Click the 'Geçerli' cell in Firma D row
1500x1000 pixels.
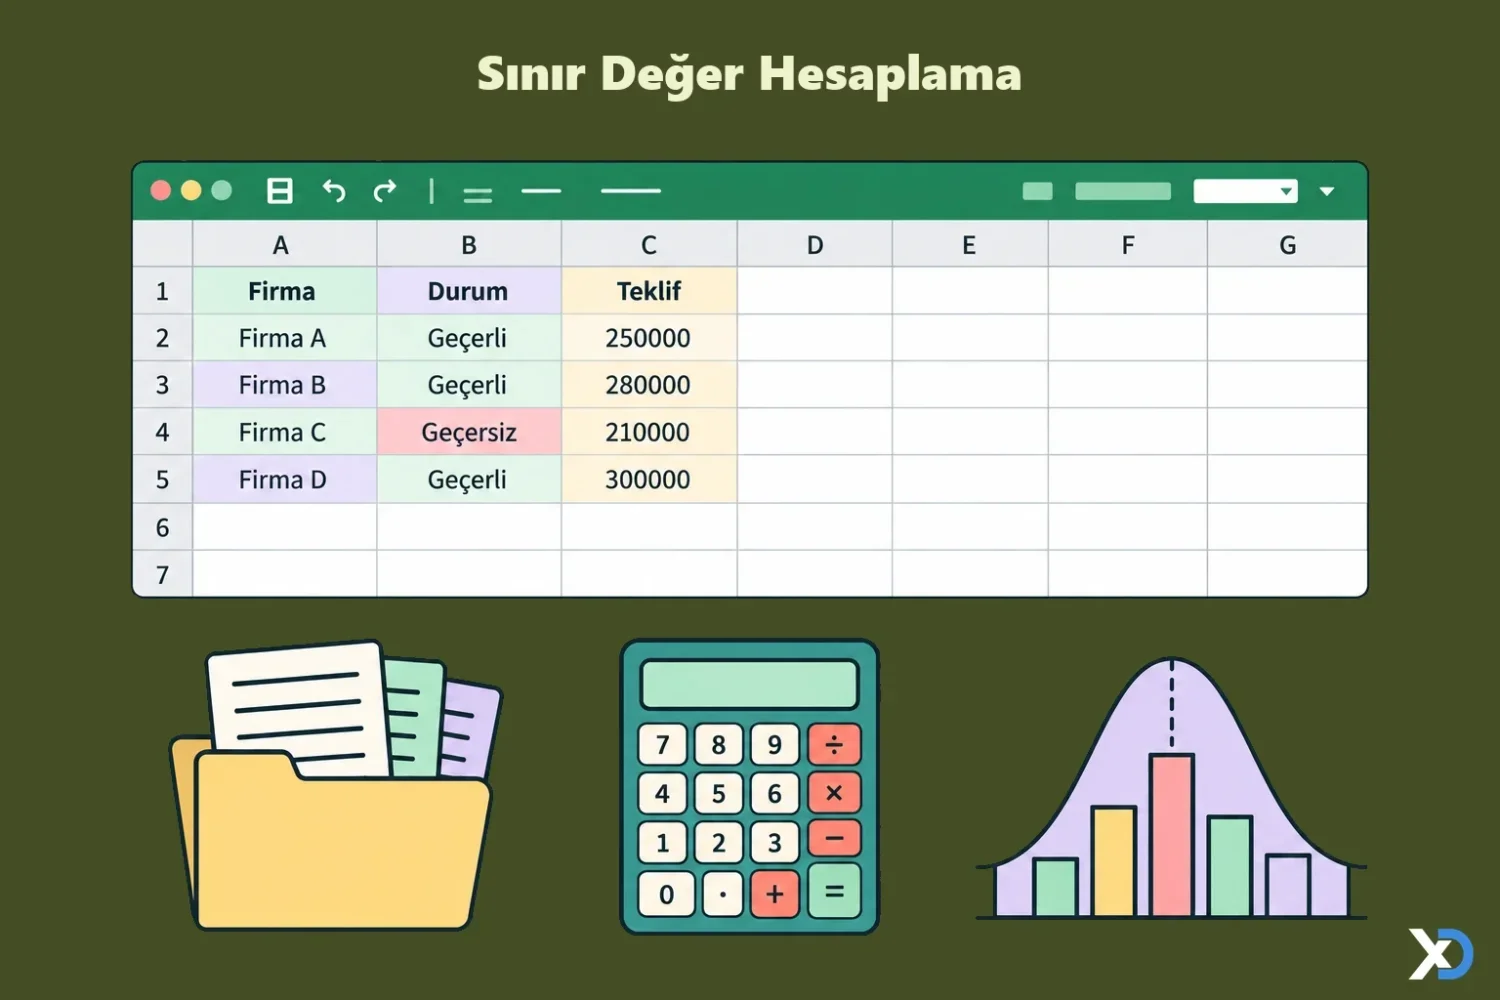469,479
